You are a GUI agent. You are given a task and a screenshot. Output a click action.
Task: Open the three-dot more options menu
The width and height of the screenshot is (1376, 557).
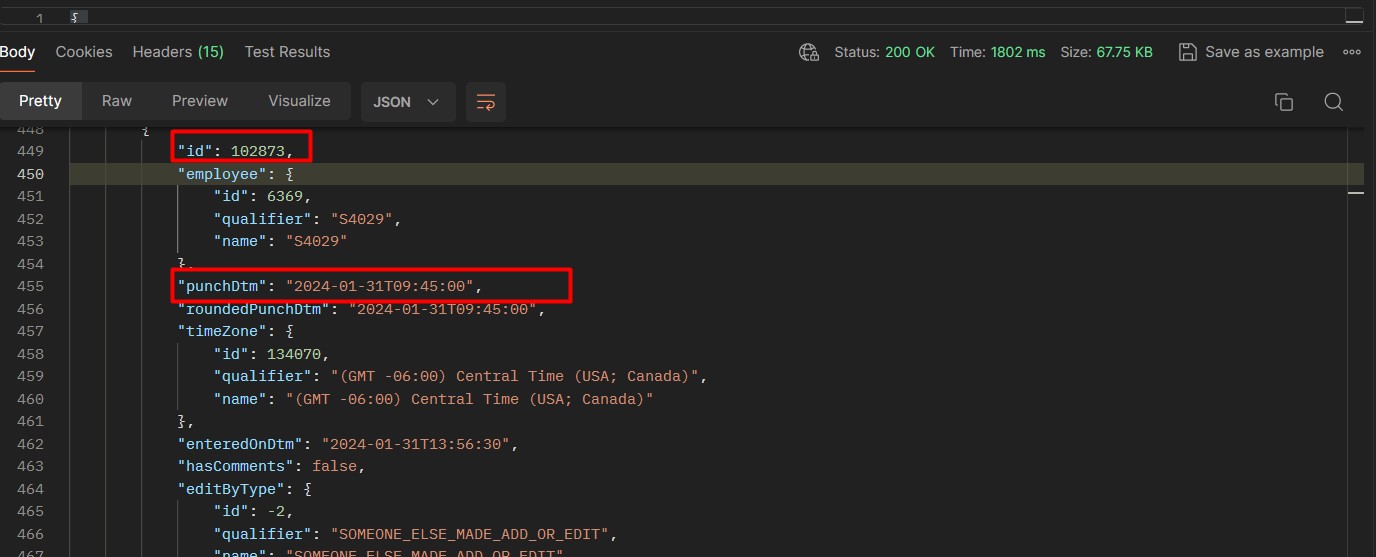click(1352, 52)
